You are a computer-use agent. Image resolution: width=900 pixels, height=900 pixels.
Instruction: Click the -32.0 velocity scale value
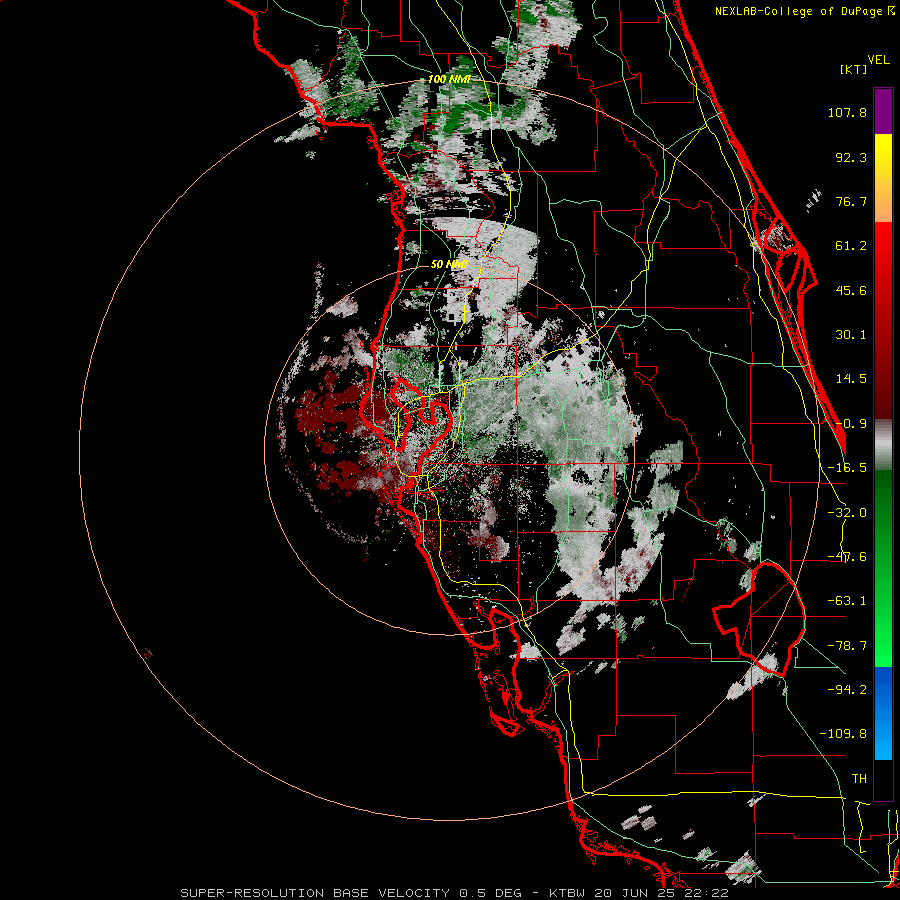tap(847, 513)
